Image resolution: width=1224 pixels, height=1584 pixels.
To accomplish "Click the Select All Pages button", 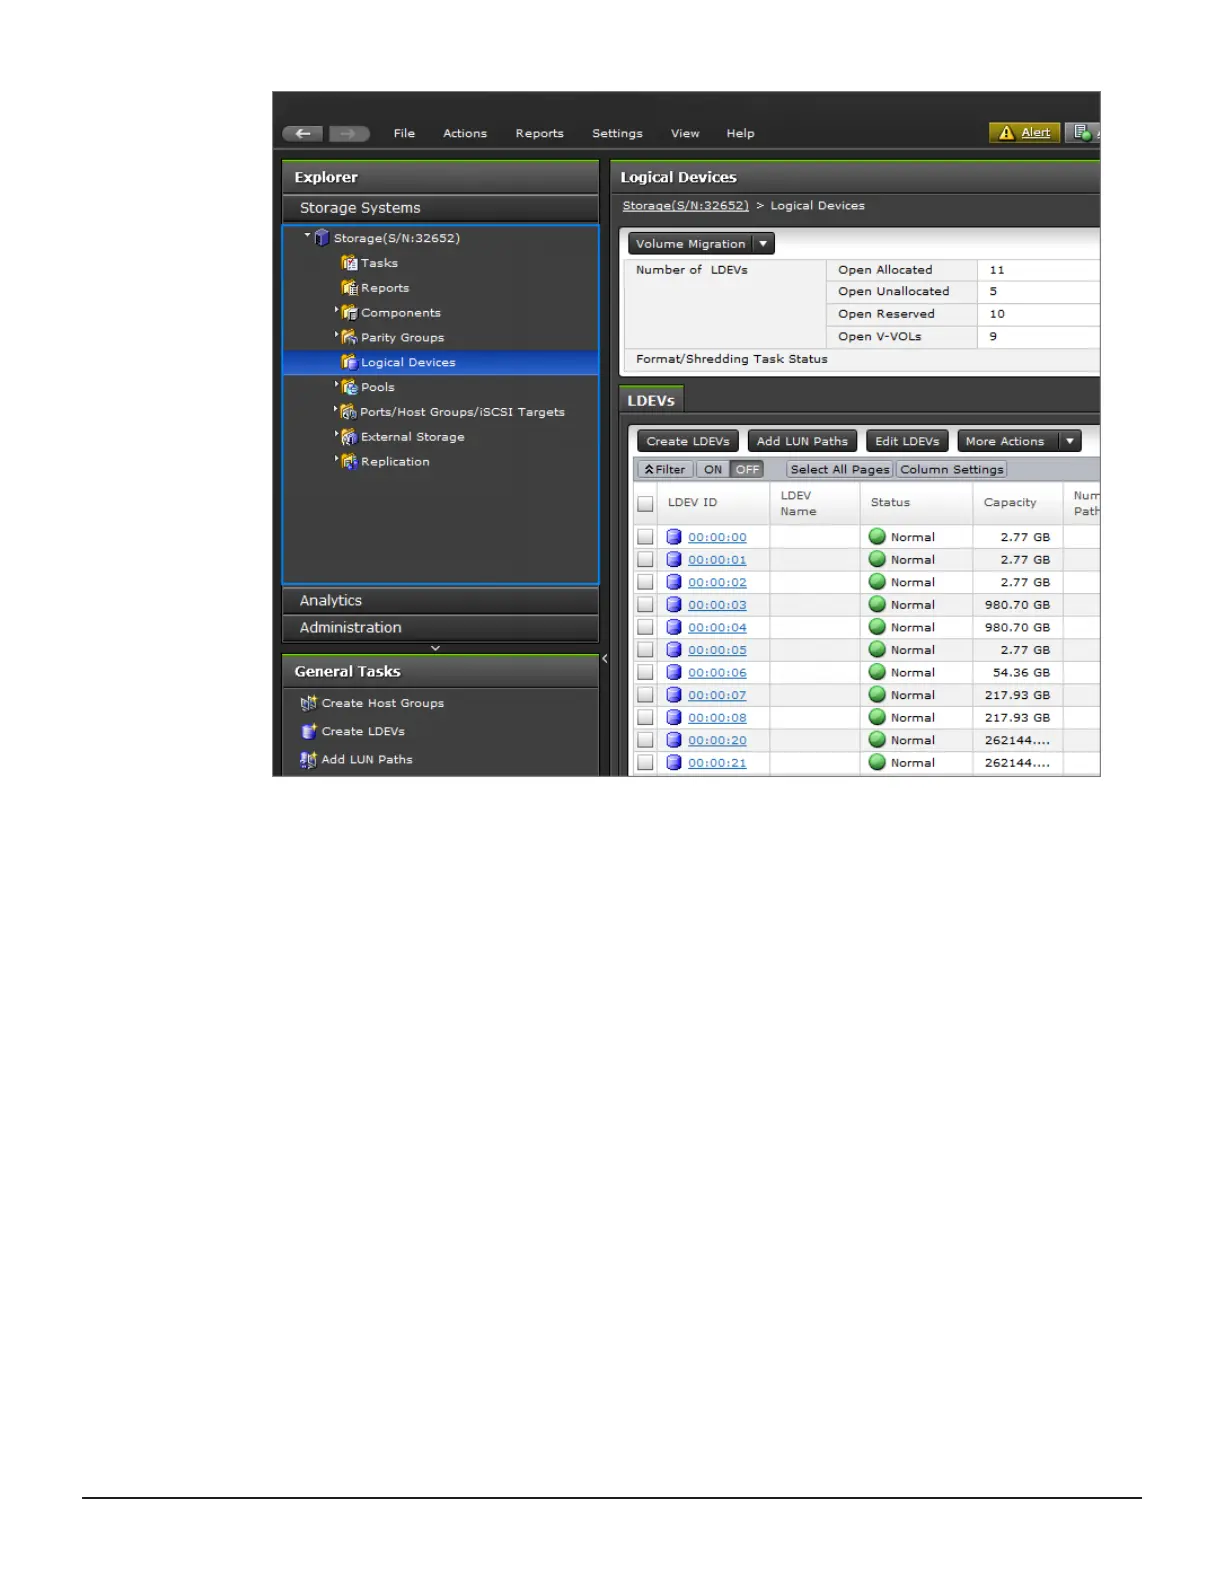I will pyautogui.click(x=840, y=469).
